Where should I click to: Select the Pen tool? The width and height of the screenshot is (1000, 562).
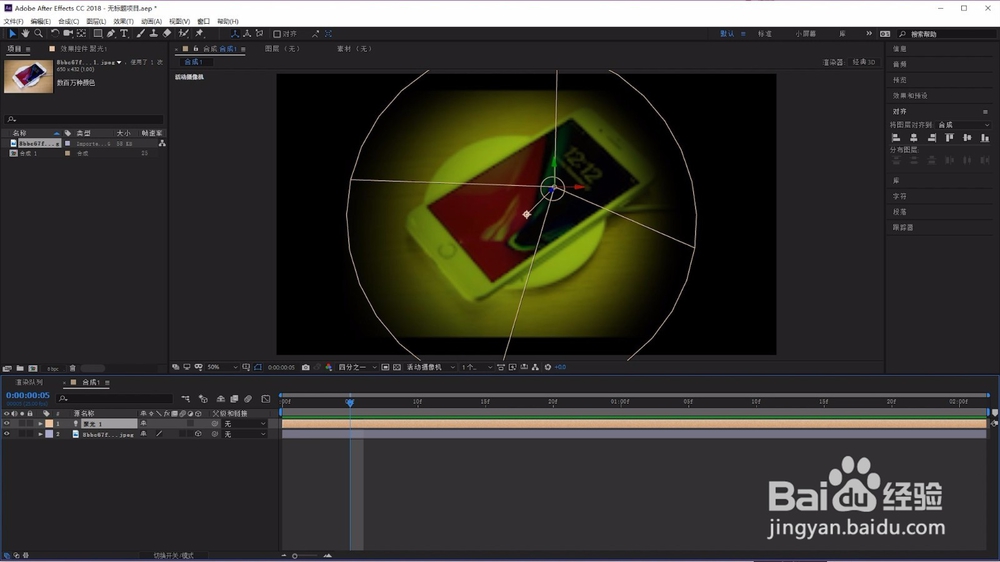111,33
